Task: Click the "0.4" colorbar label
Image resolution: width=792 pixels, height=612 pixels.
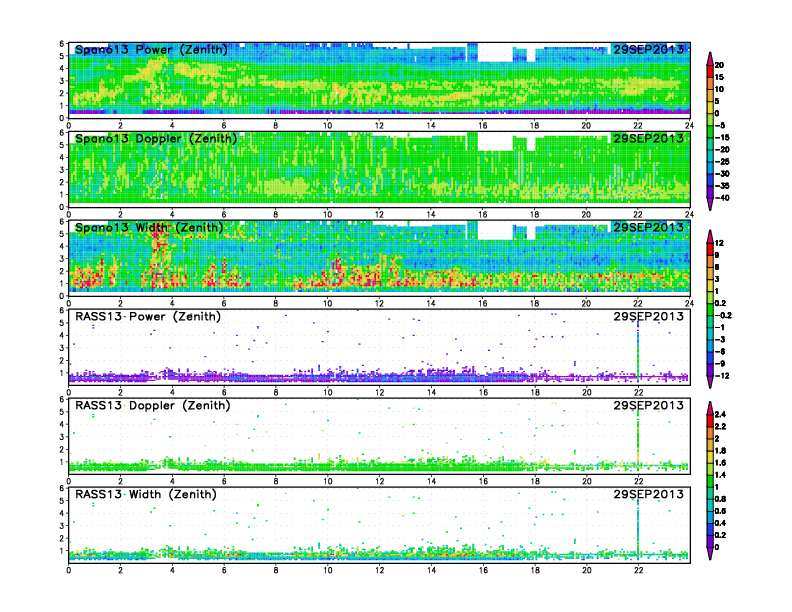Action: point(720,523)
